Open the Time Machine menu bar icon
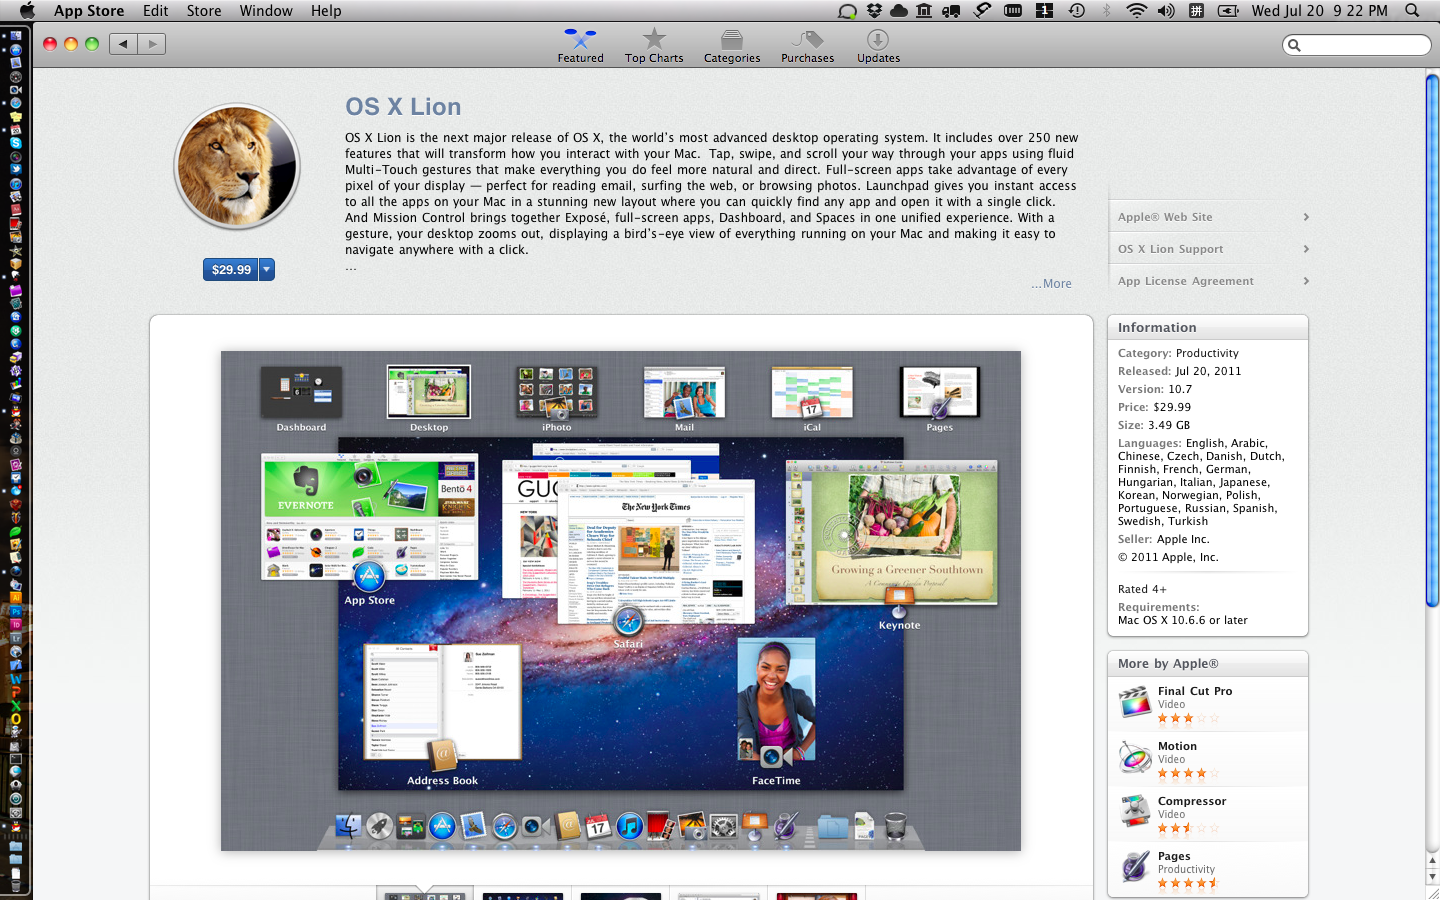Viewport: 1440px width, 900px height. point(1077,10)
